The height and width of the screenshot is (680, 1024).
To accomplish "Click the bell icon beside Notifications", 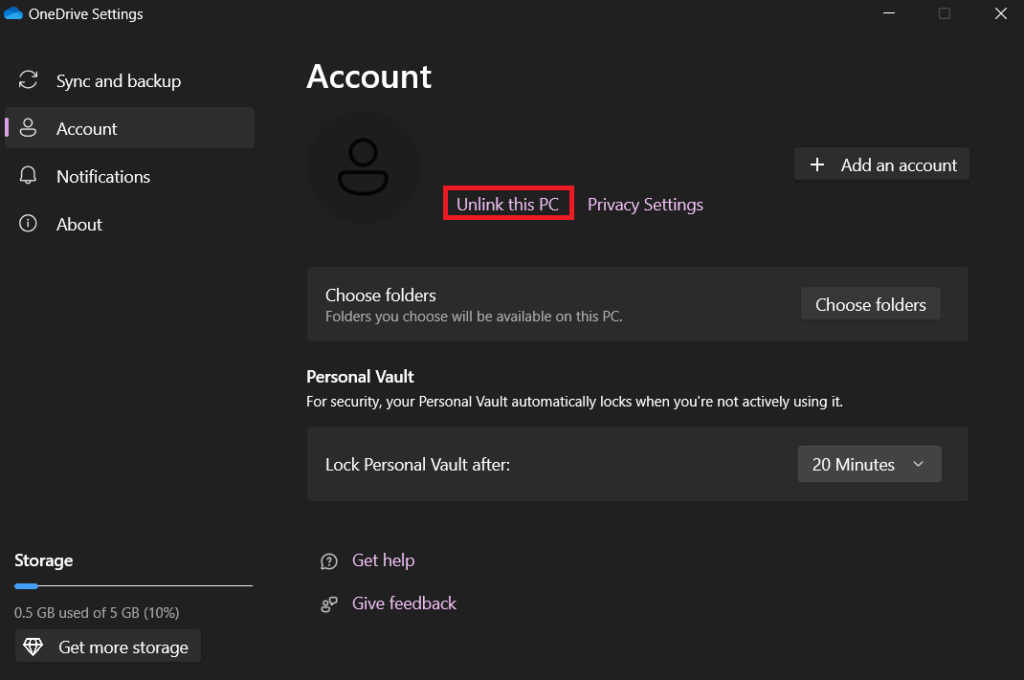I will (28, 175).
